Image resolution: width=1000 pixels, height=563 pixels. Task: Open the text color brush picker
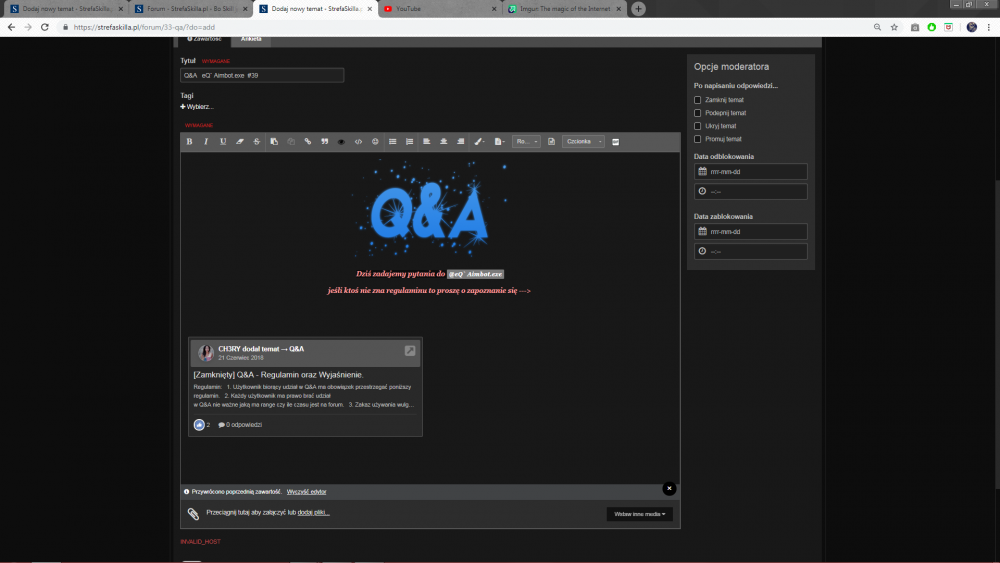479,142
